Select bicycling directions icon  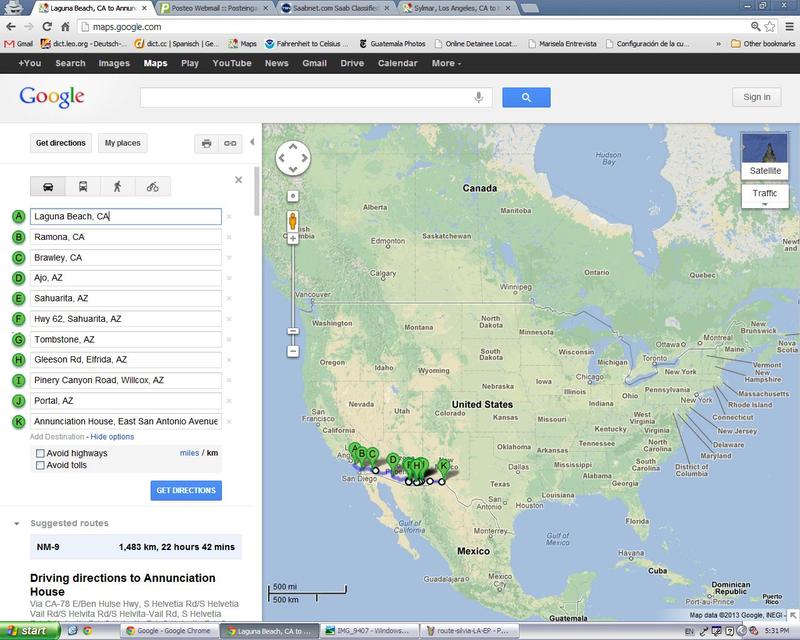point(153,187)
